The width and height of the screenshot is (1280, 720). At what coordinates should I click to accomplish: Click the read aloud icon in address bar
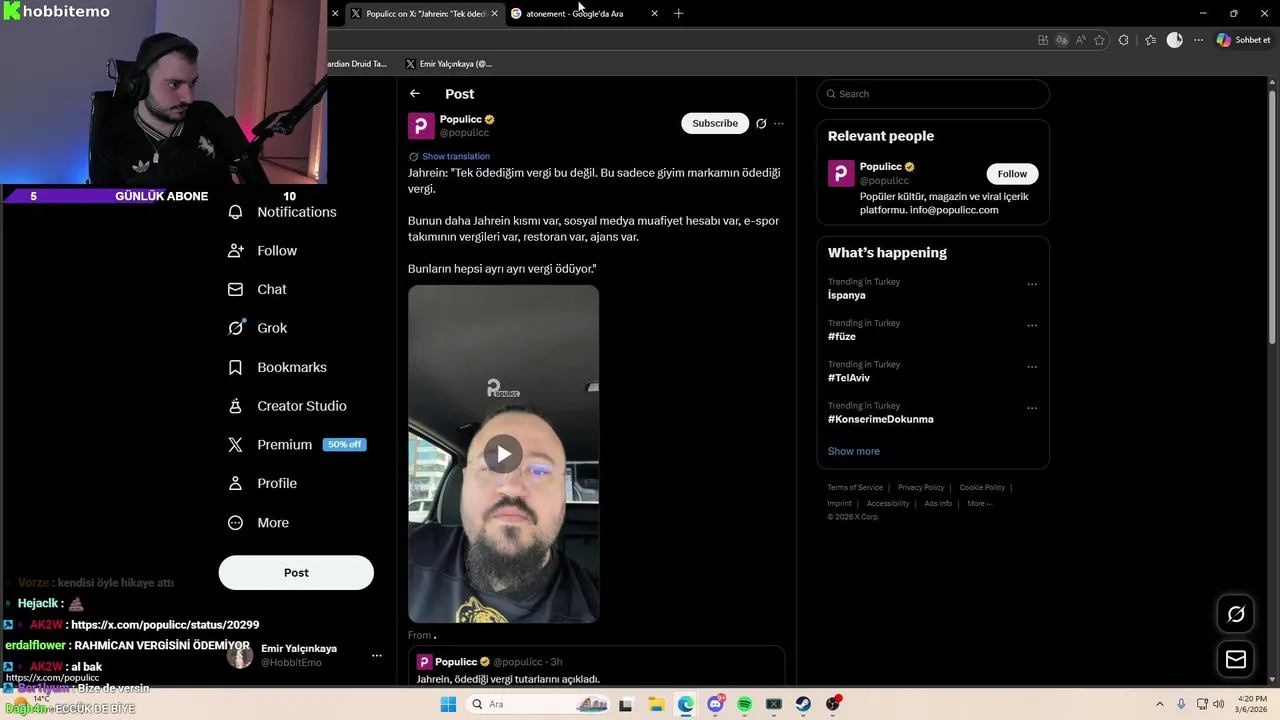point(1081,40)
